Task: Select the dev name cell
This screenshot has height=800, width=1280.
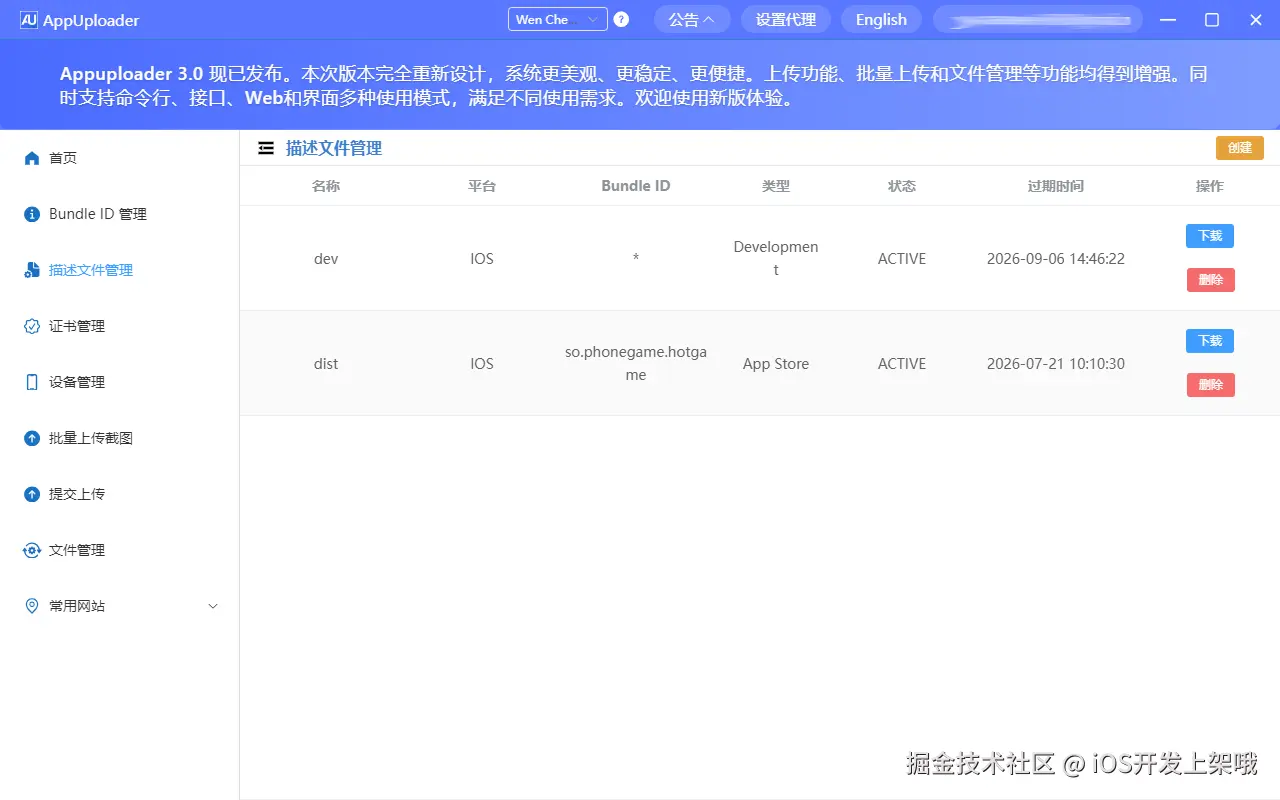Action: [326, 258]
